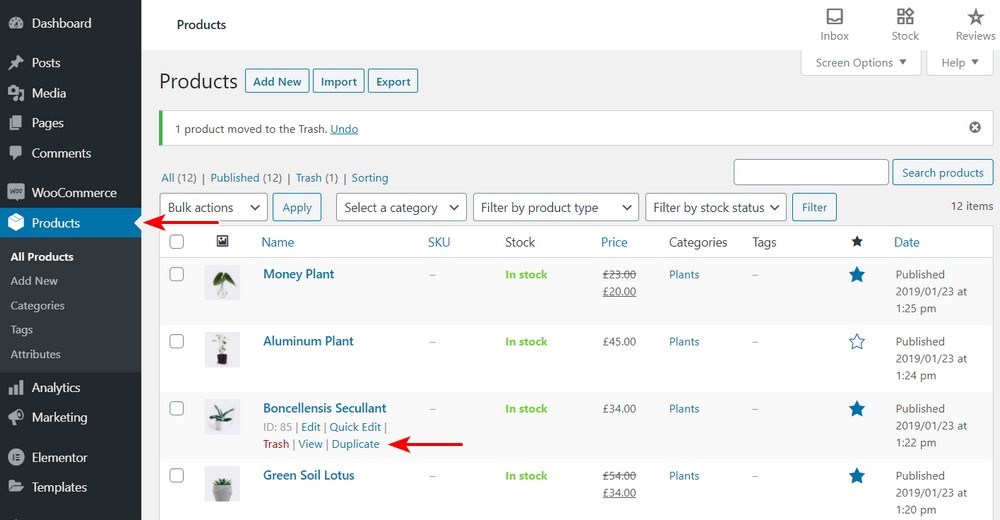
Task: Click the Dashboard gauge icon in sidebar
Action: pos(16,24)
